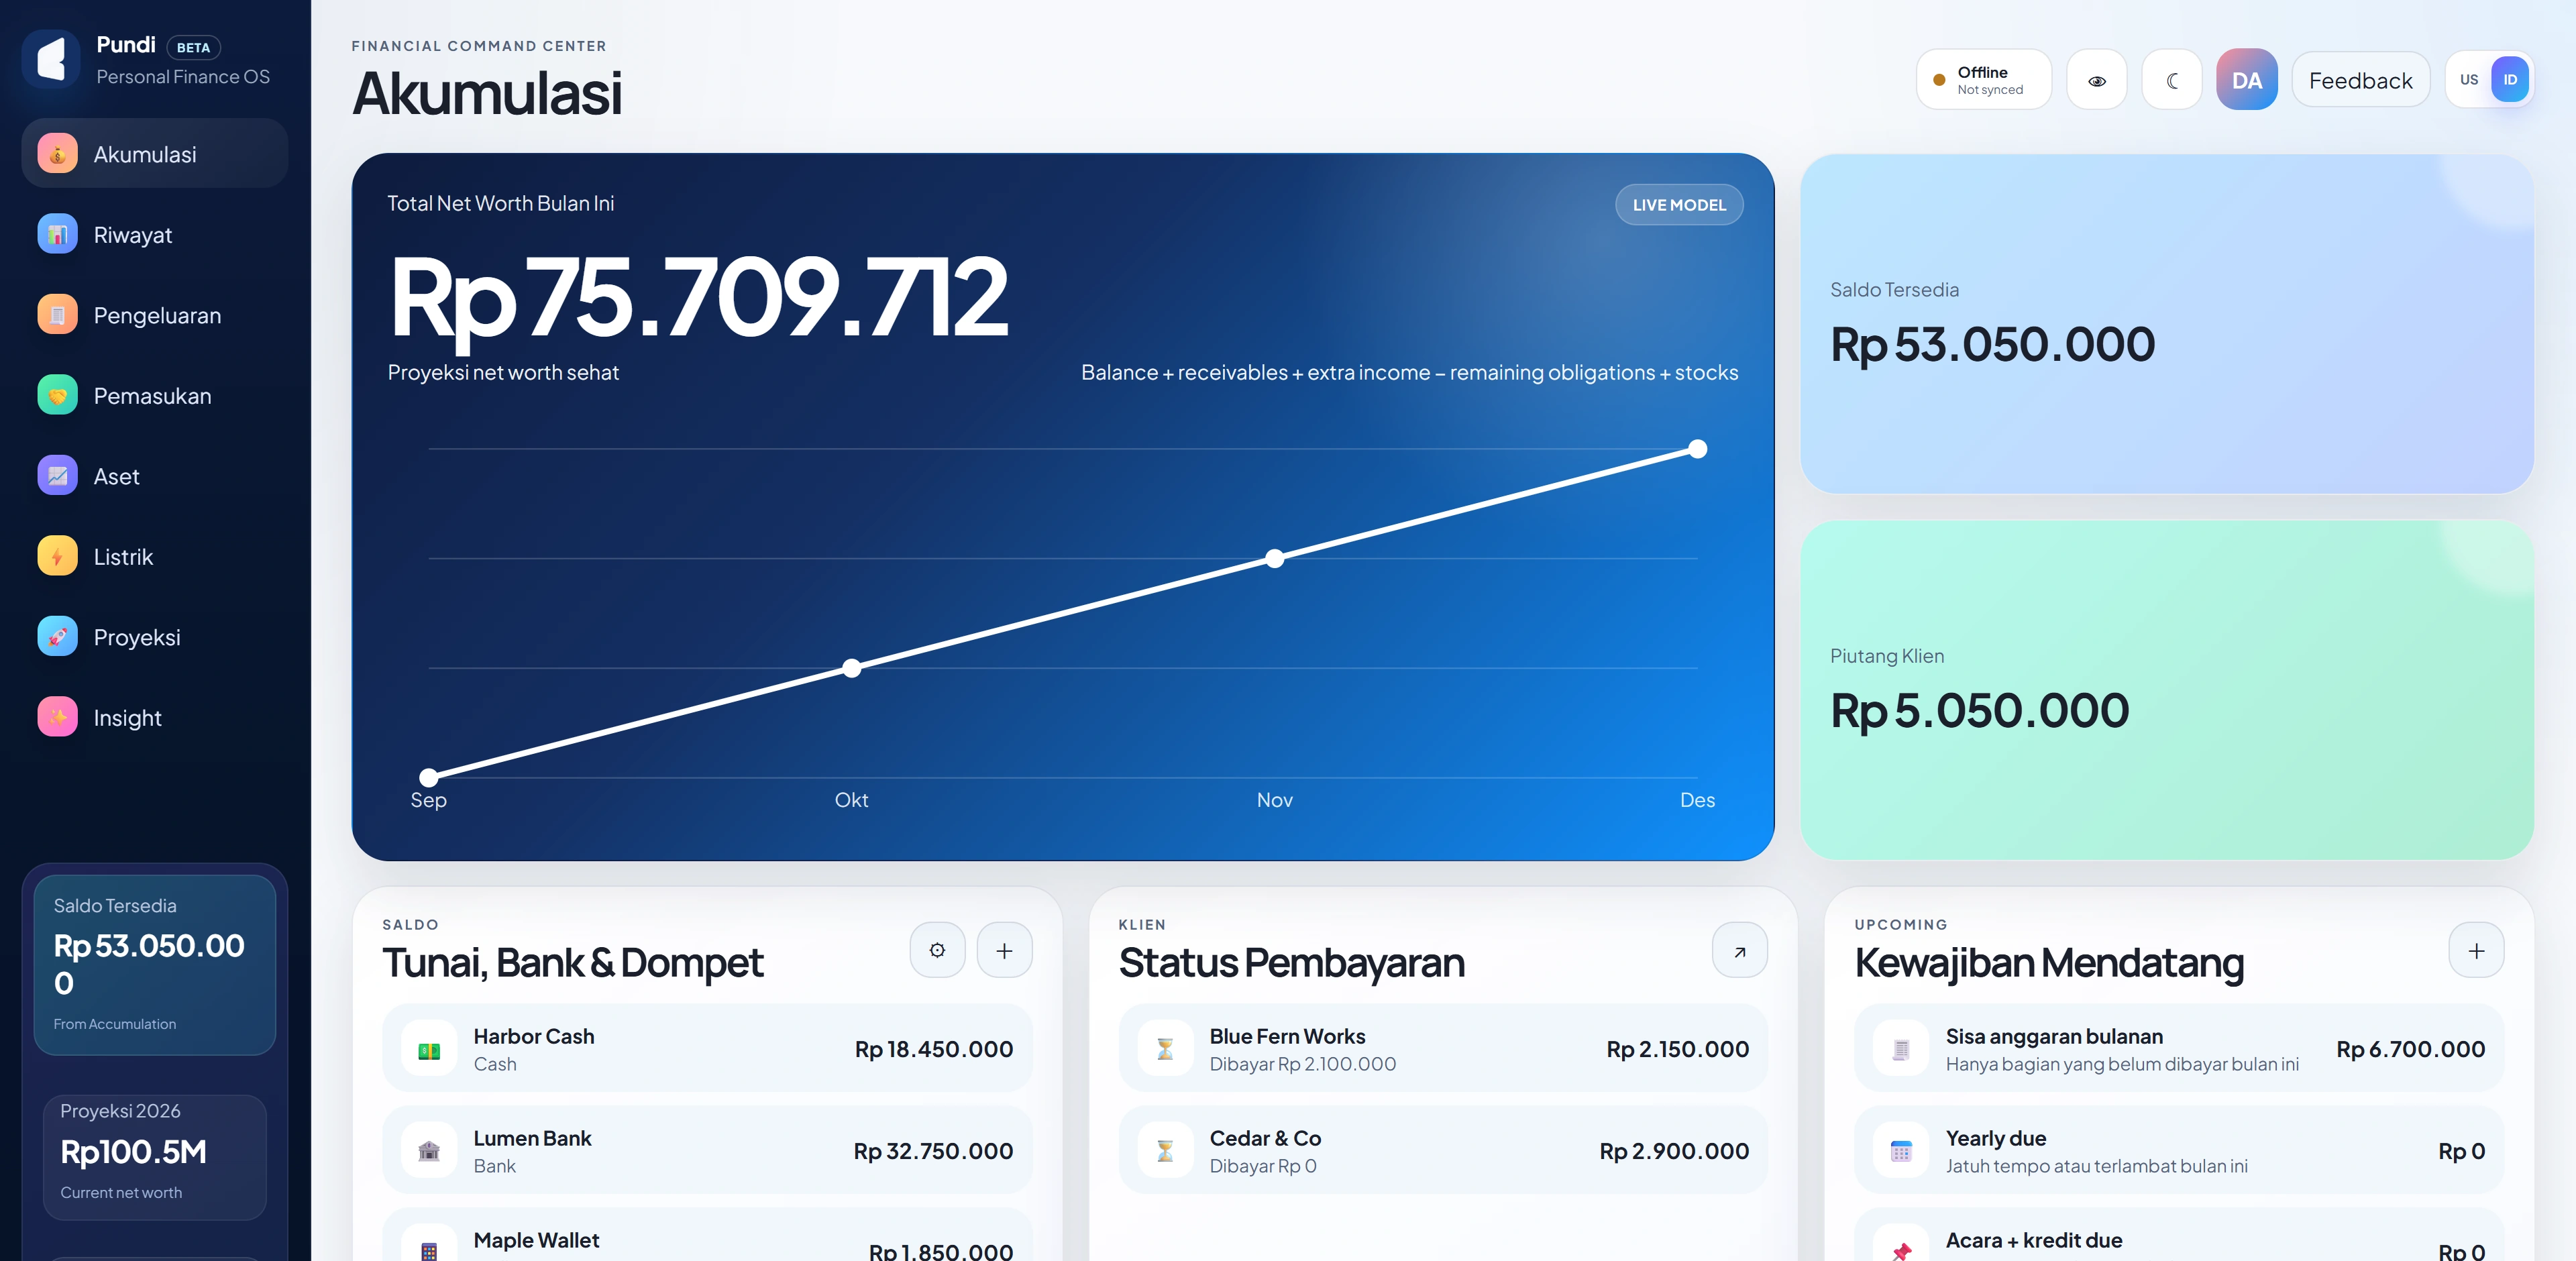
Task: Toggle dark mode with moon icon
Action: coord(2172,80)
